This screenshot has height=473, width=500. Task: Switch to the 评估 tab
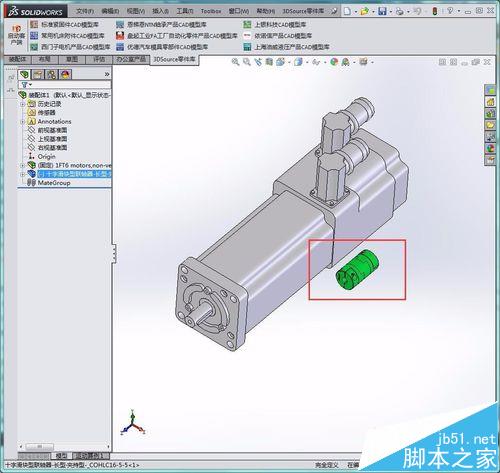pos(99,59)
